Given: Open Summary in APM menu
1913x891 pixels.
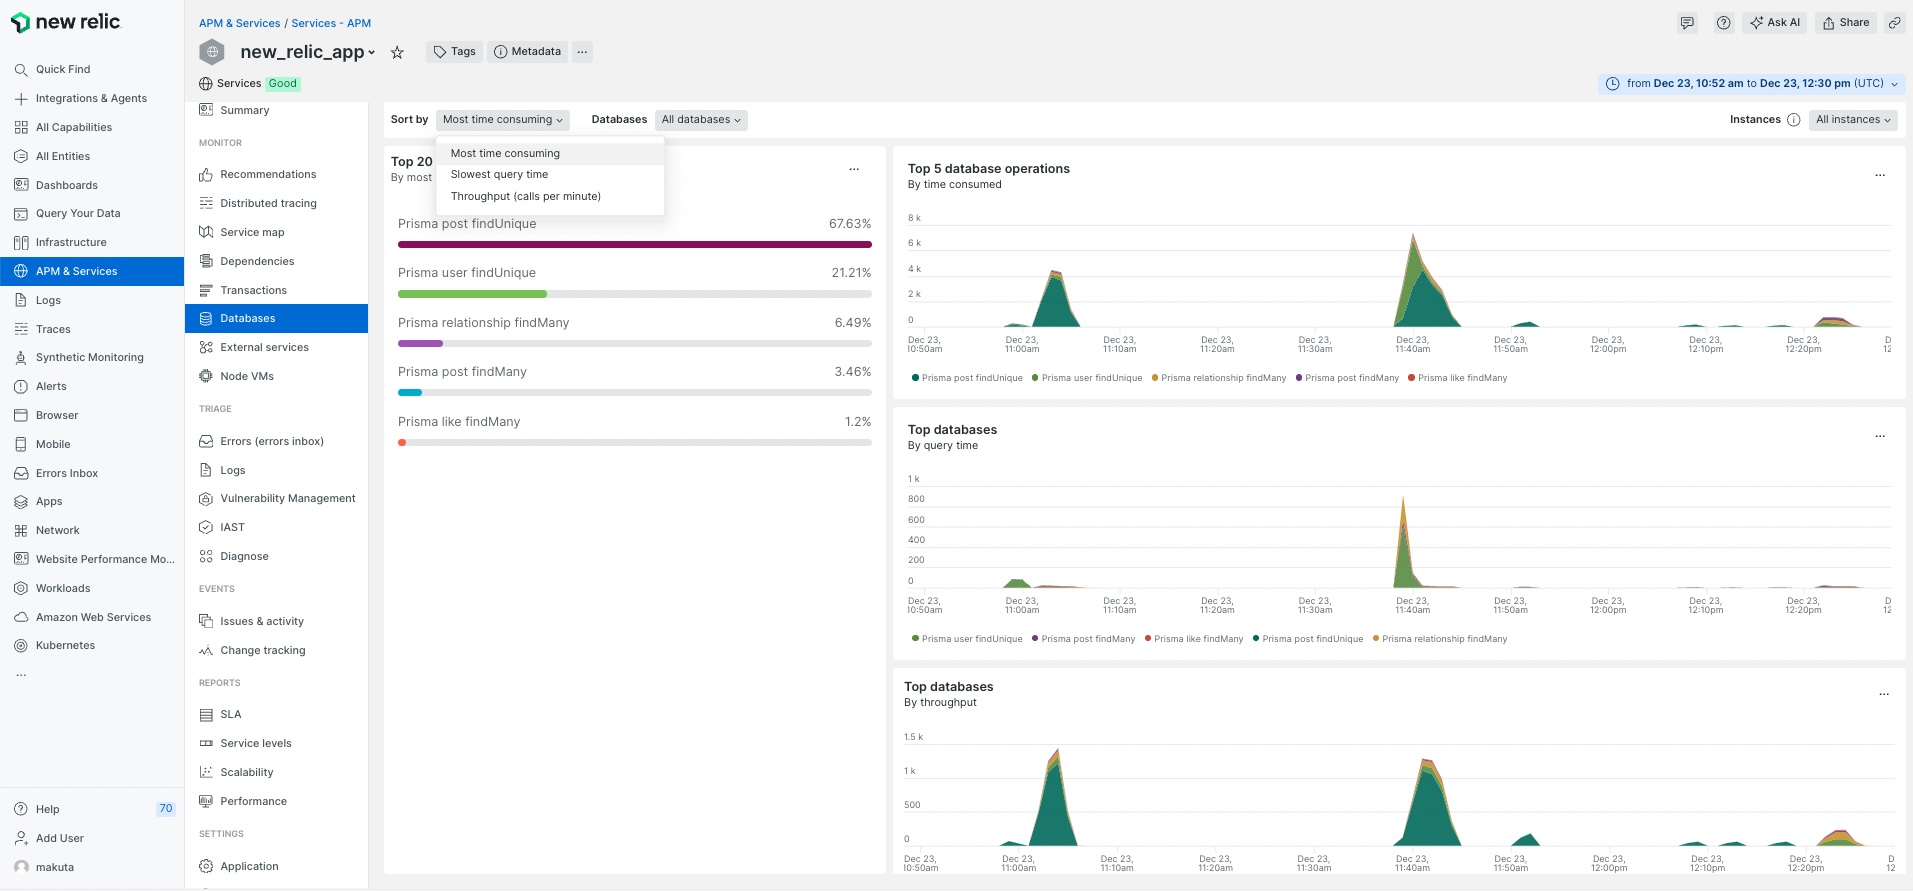Looking at the screenshot, I should [244, 110].
